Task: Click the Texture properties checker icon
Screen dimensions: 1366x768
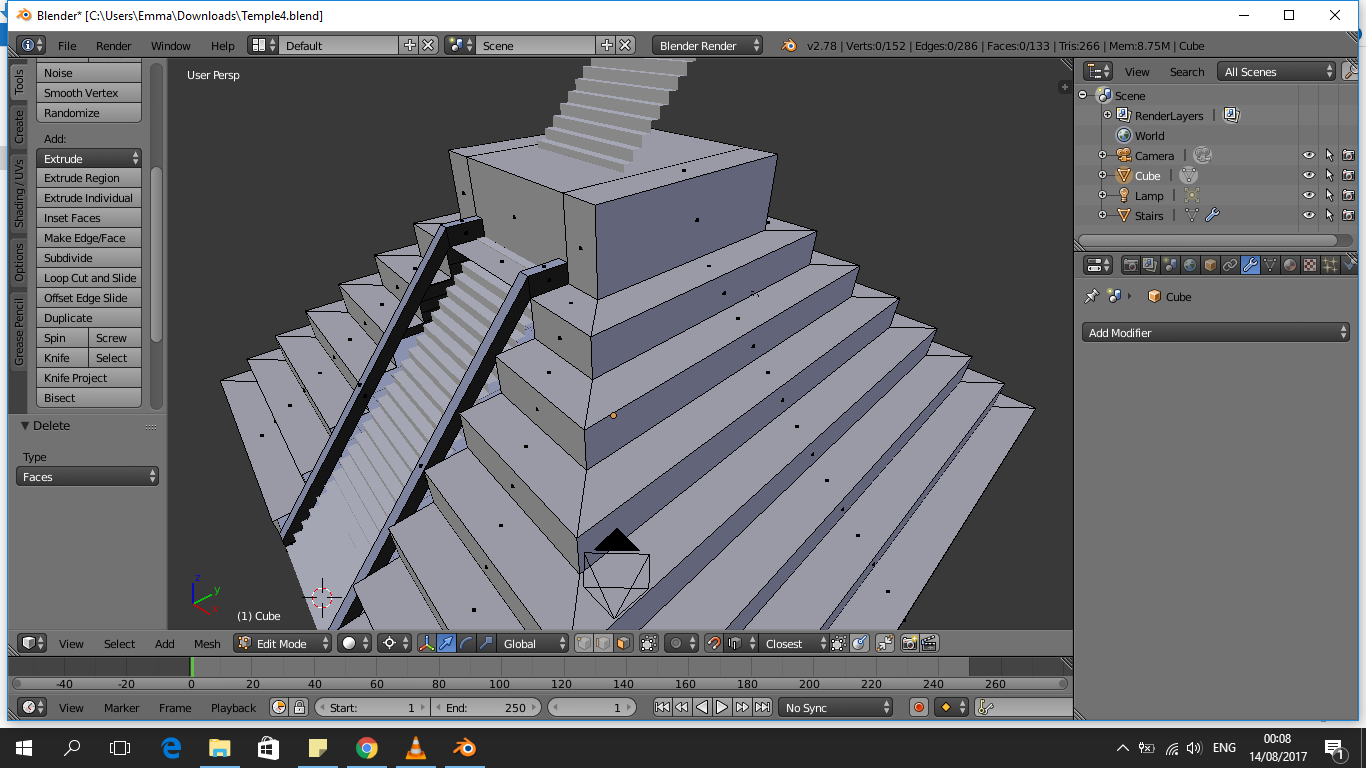Action: coord(1310,265)
